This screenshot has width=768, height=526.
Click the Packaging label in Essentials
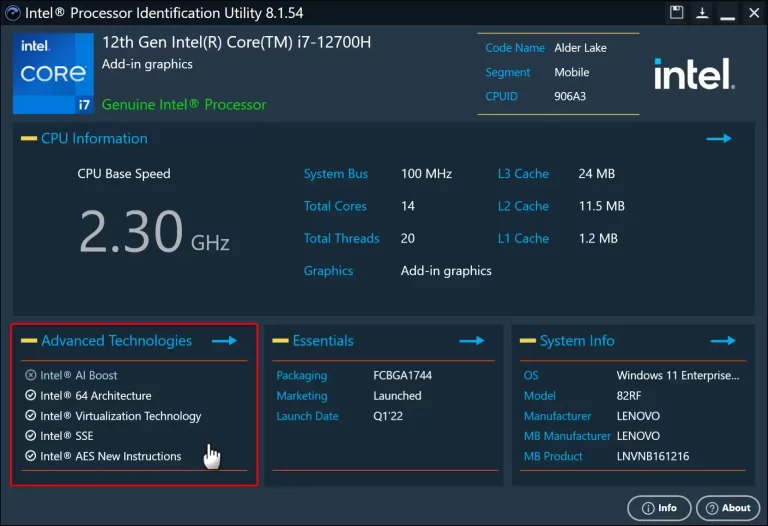[x=302, y=376]
